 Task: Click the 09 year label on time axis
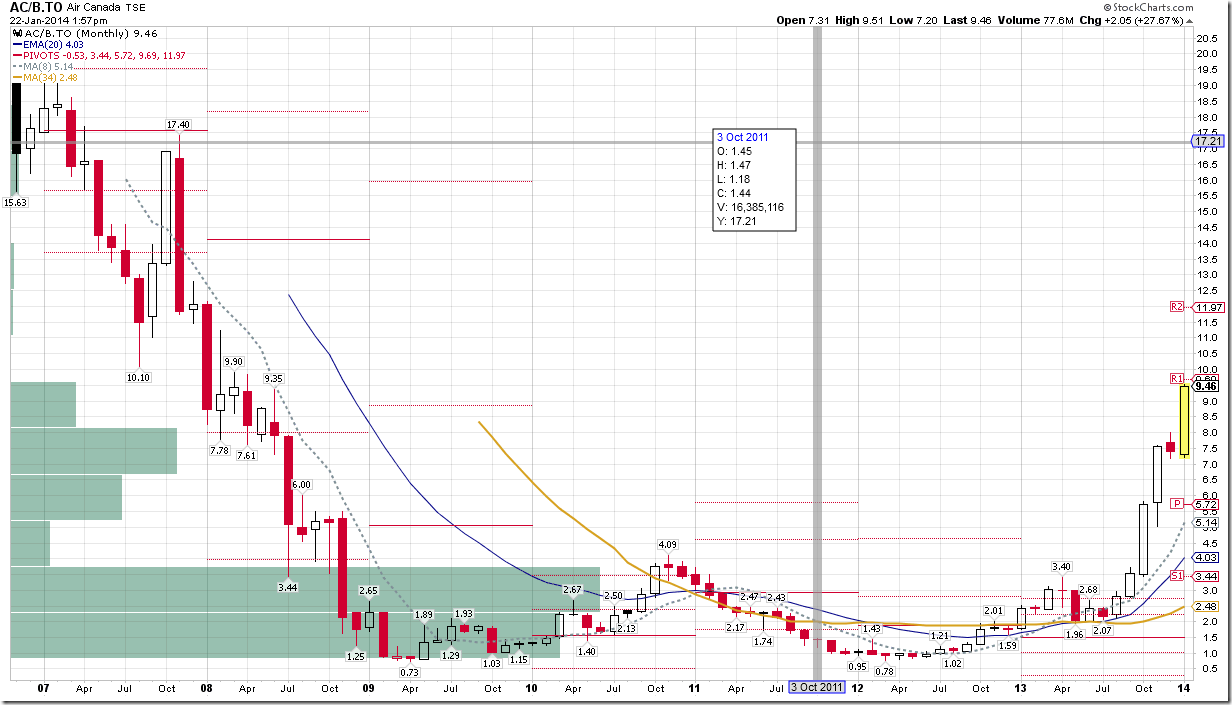(368, 688)
